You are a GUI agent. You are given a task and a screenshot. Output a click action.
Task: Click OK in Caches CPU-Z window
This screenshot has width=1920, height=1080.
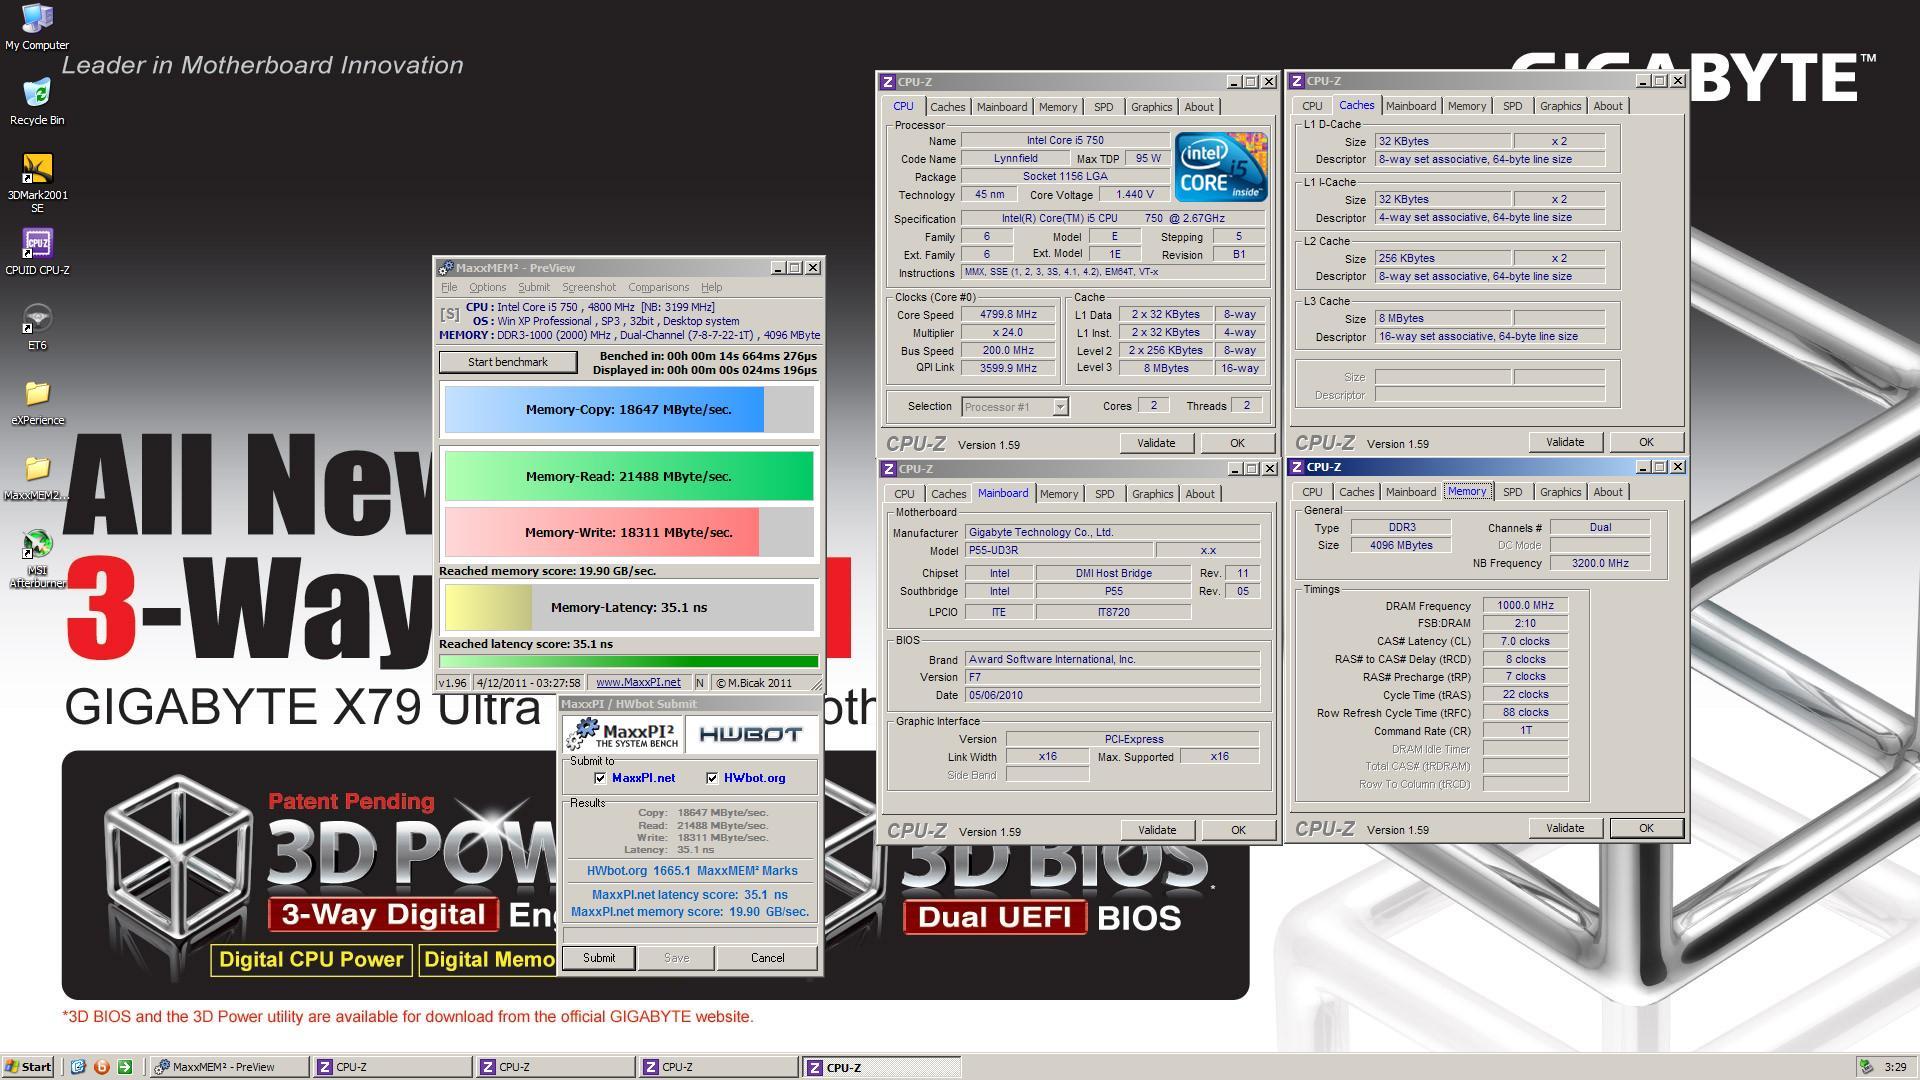pyautogui.click(x=1646, y=442)
